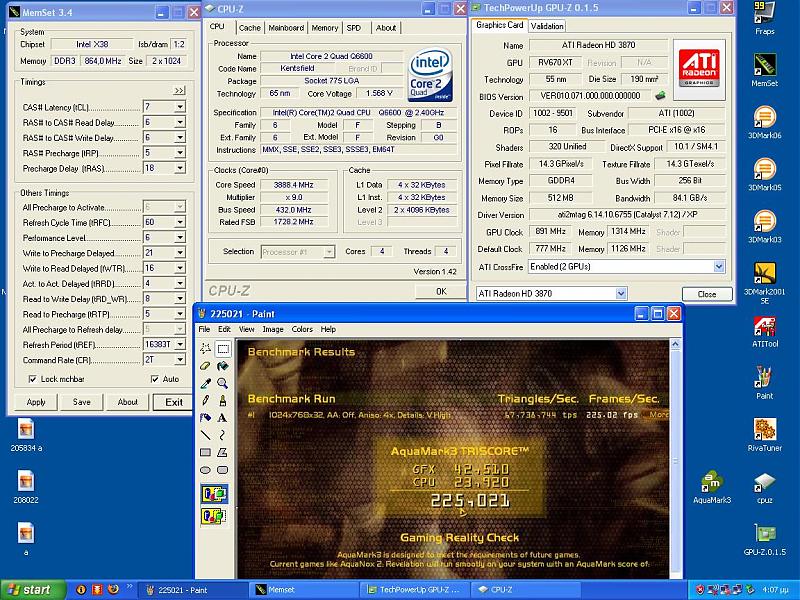This screenshot has height=600, width=800.
Task: Open the Colors menu in Paint
Action: [x=302, y=330]
